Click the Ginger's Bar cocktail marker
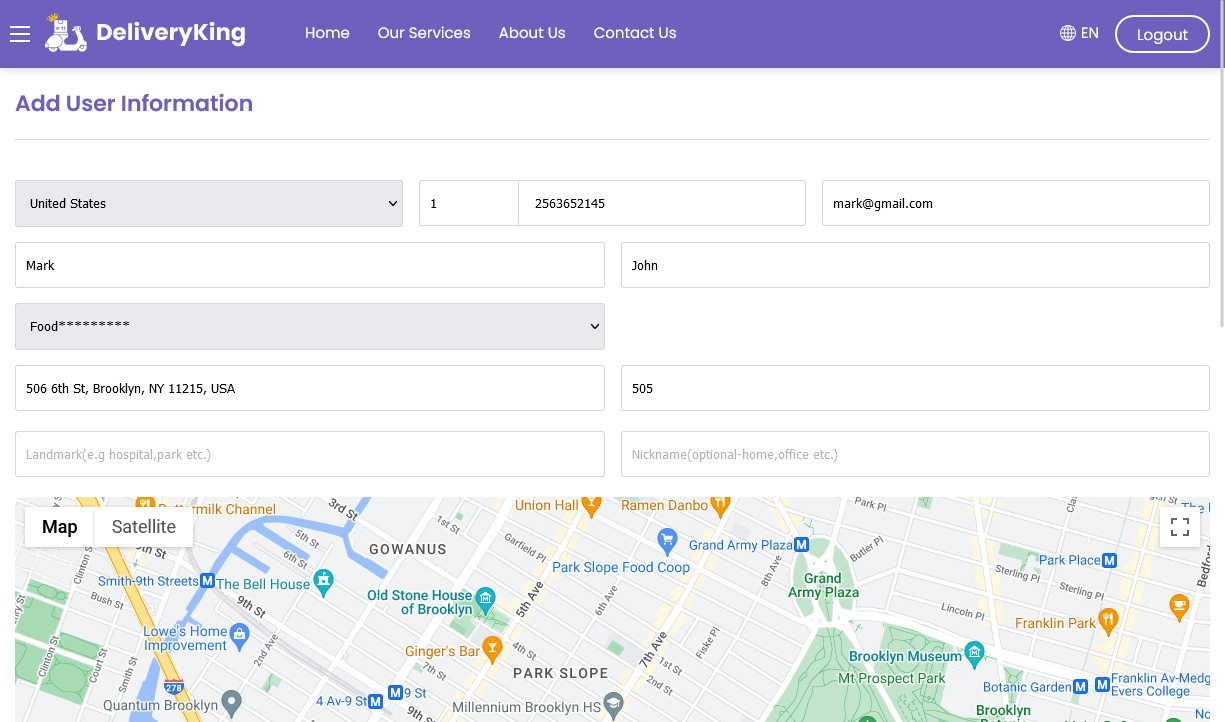Screen dimensions: 1225x722 coord(492,648)
